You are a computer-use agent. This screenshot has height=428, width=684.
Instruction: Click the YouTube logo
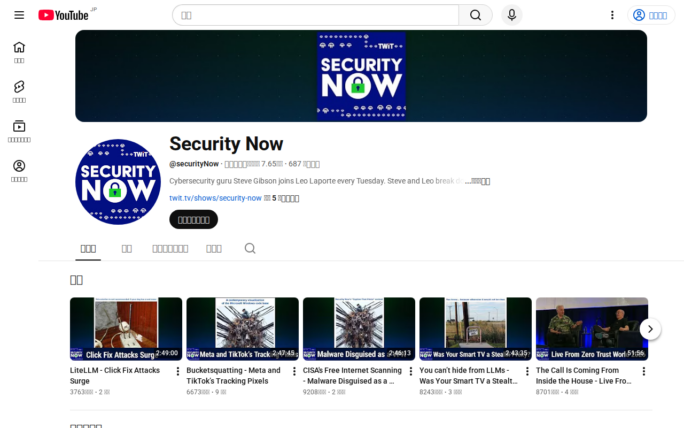tap(63, 15)
